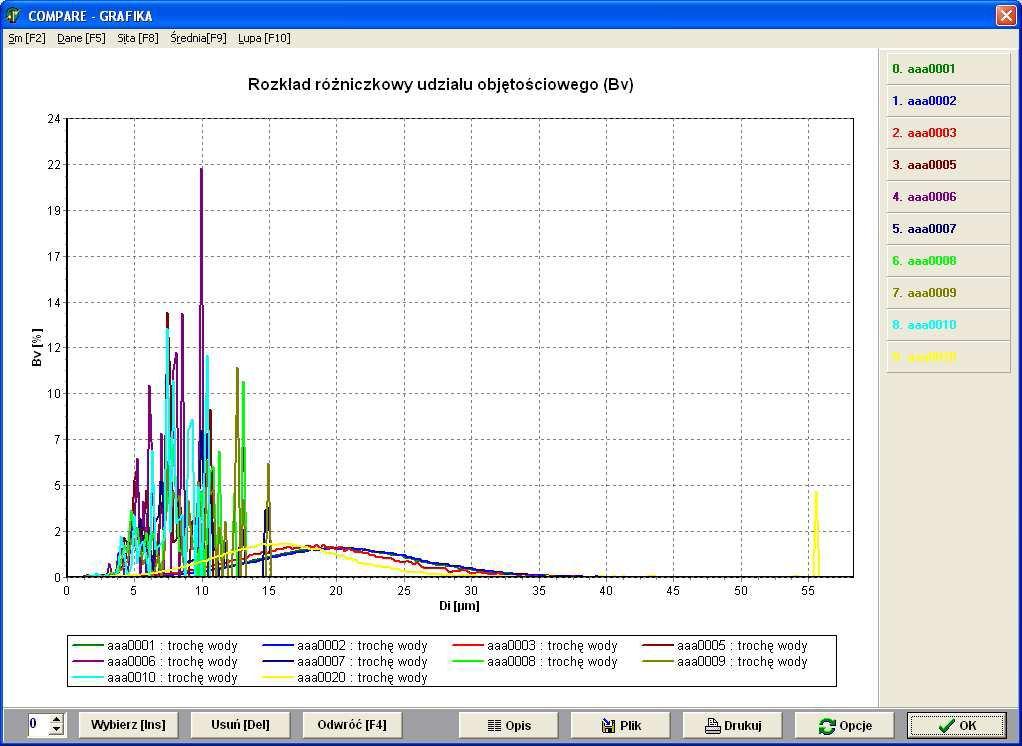Select series 1. aaa0002 in side list

[948, 101]
